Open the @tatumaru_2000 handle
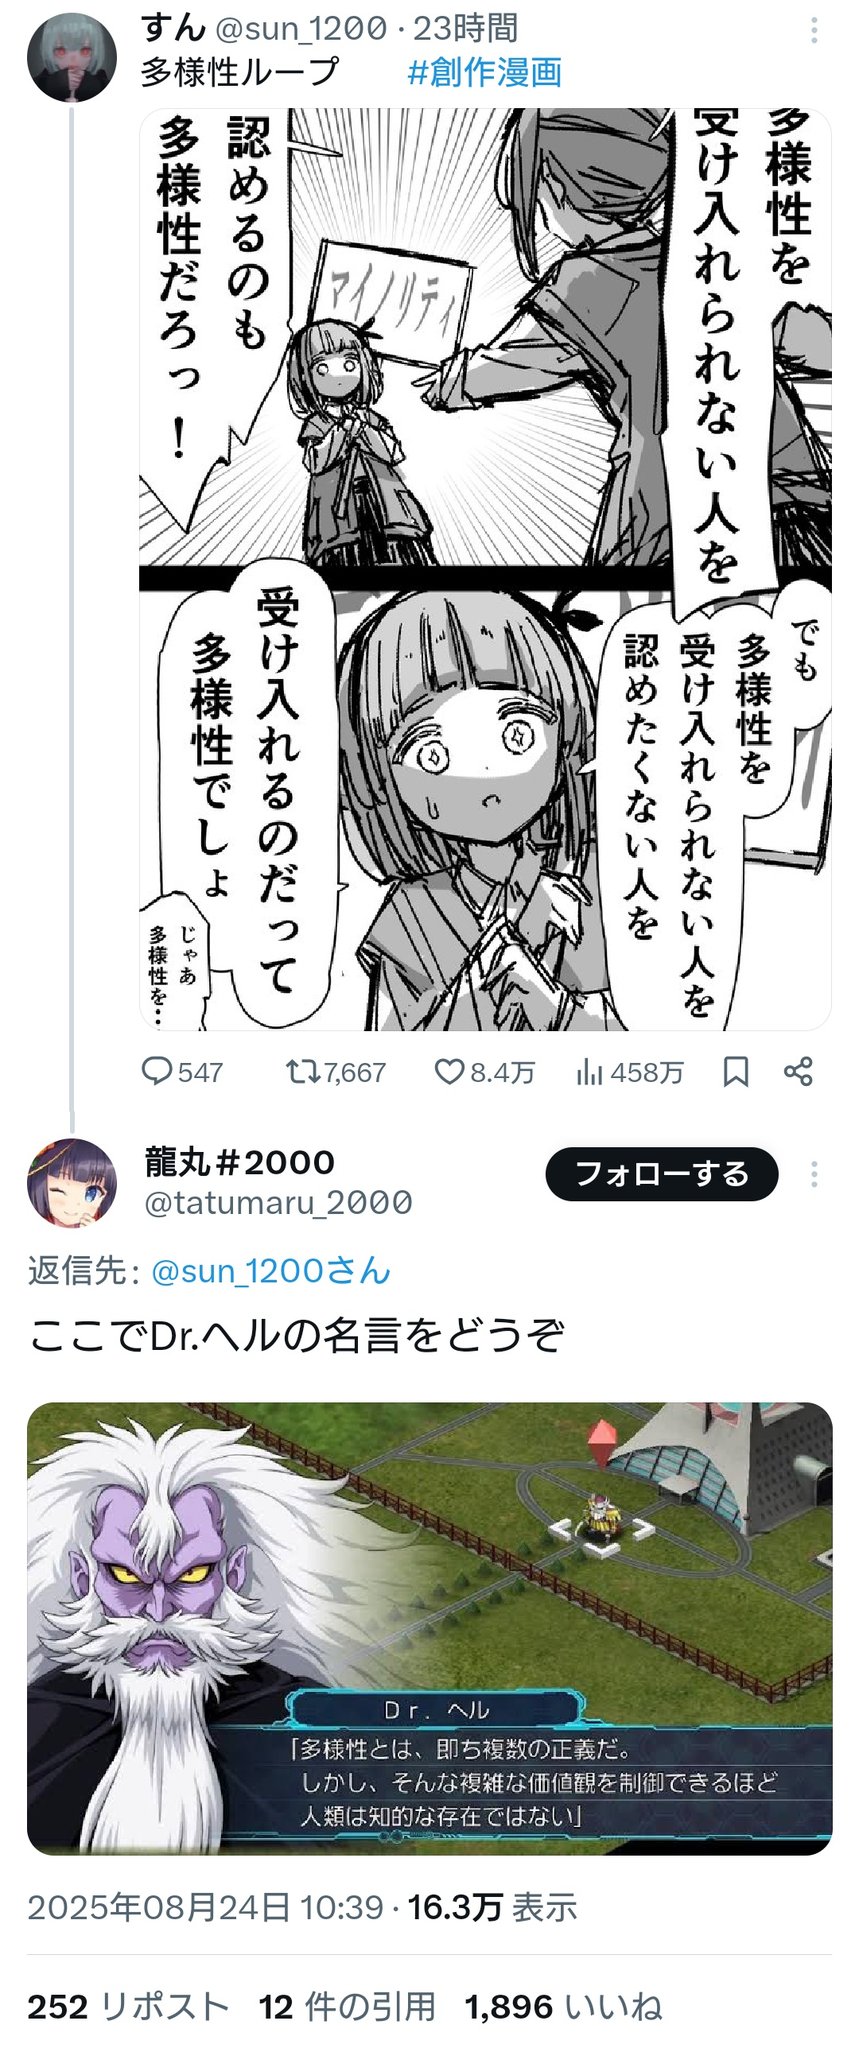 point(278,1202)
